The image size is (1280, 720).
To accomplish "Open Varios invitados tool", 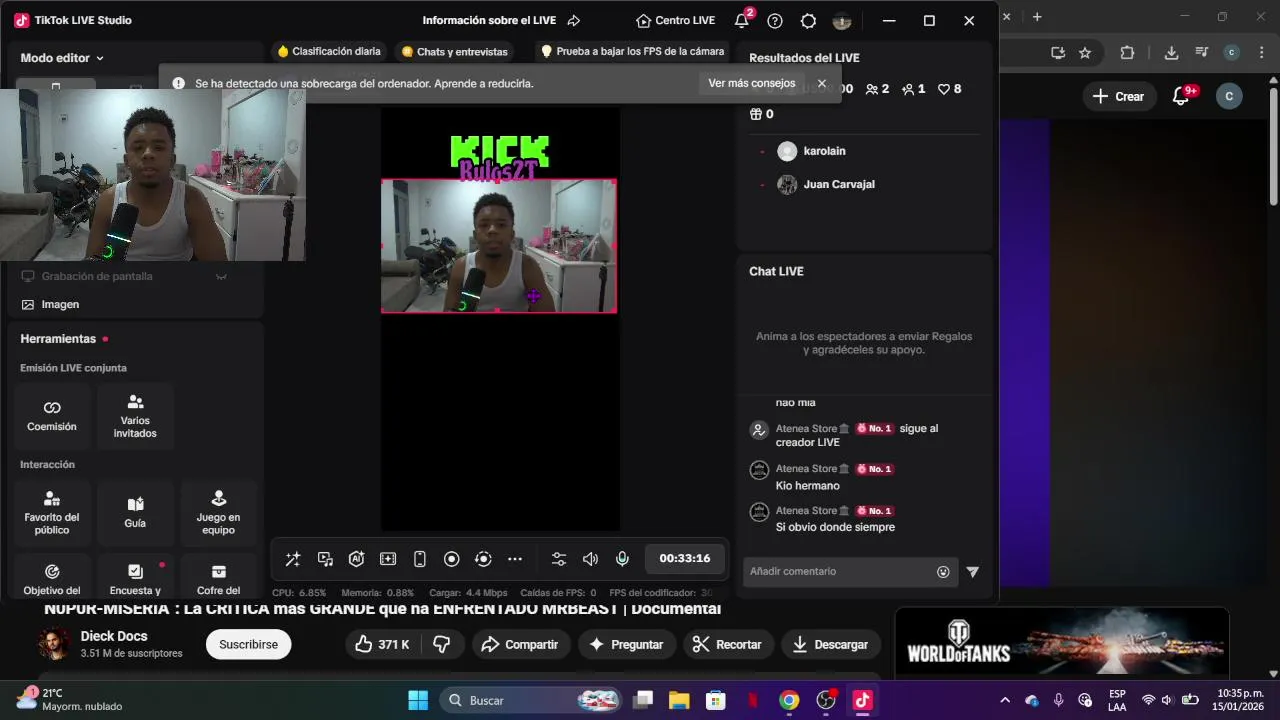I will click(135, 416).
